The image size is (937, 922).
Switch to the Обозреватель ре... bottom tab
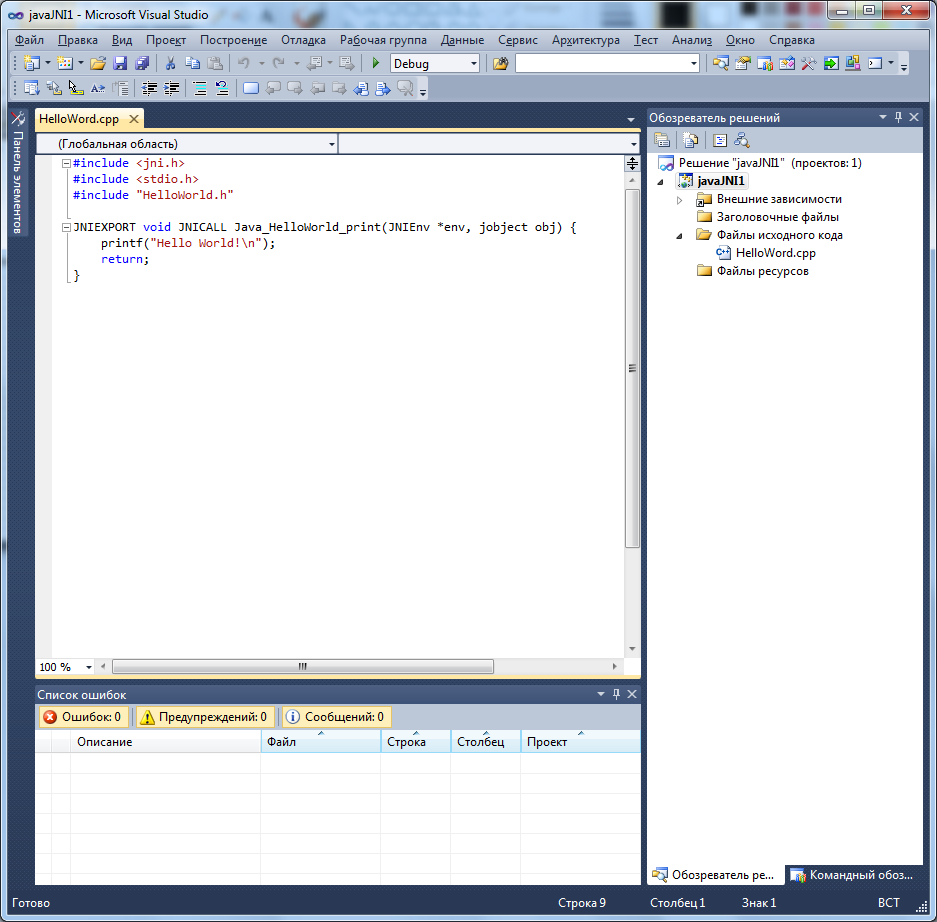(x=715, y=875)
